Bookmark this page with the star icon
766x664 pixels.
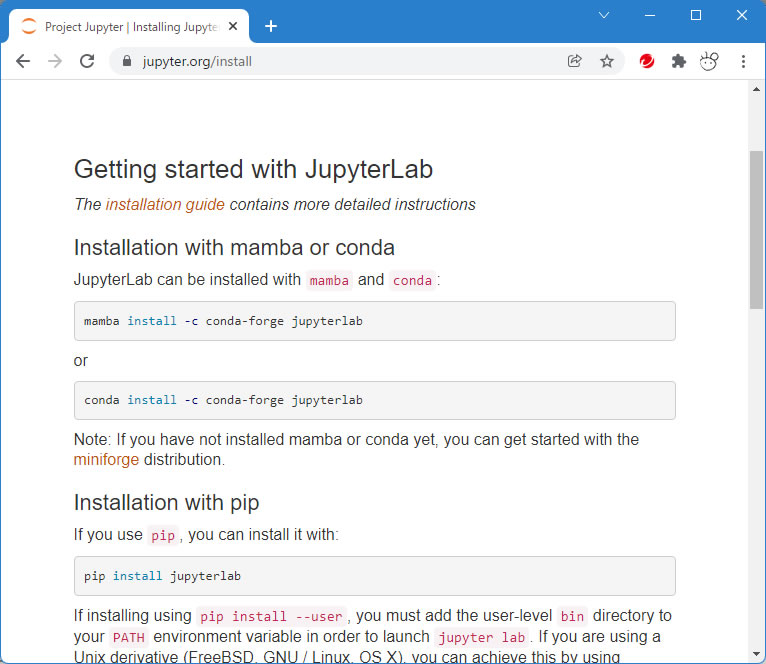(x=606, y=61)
